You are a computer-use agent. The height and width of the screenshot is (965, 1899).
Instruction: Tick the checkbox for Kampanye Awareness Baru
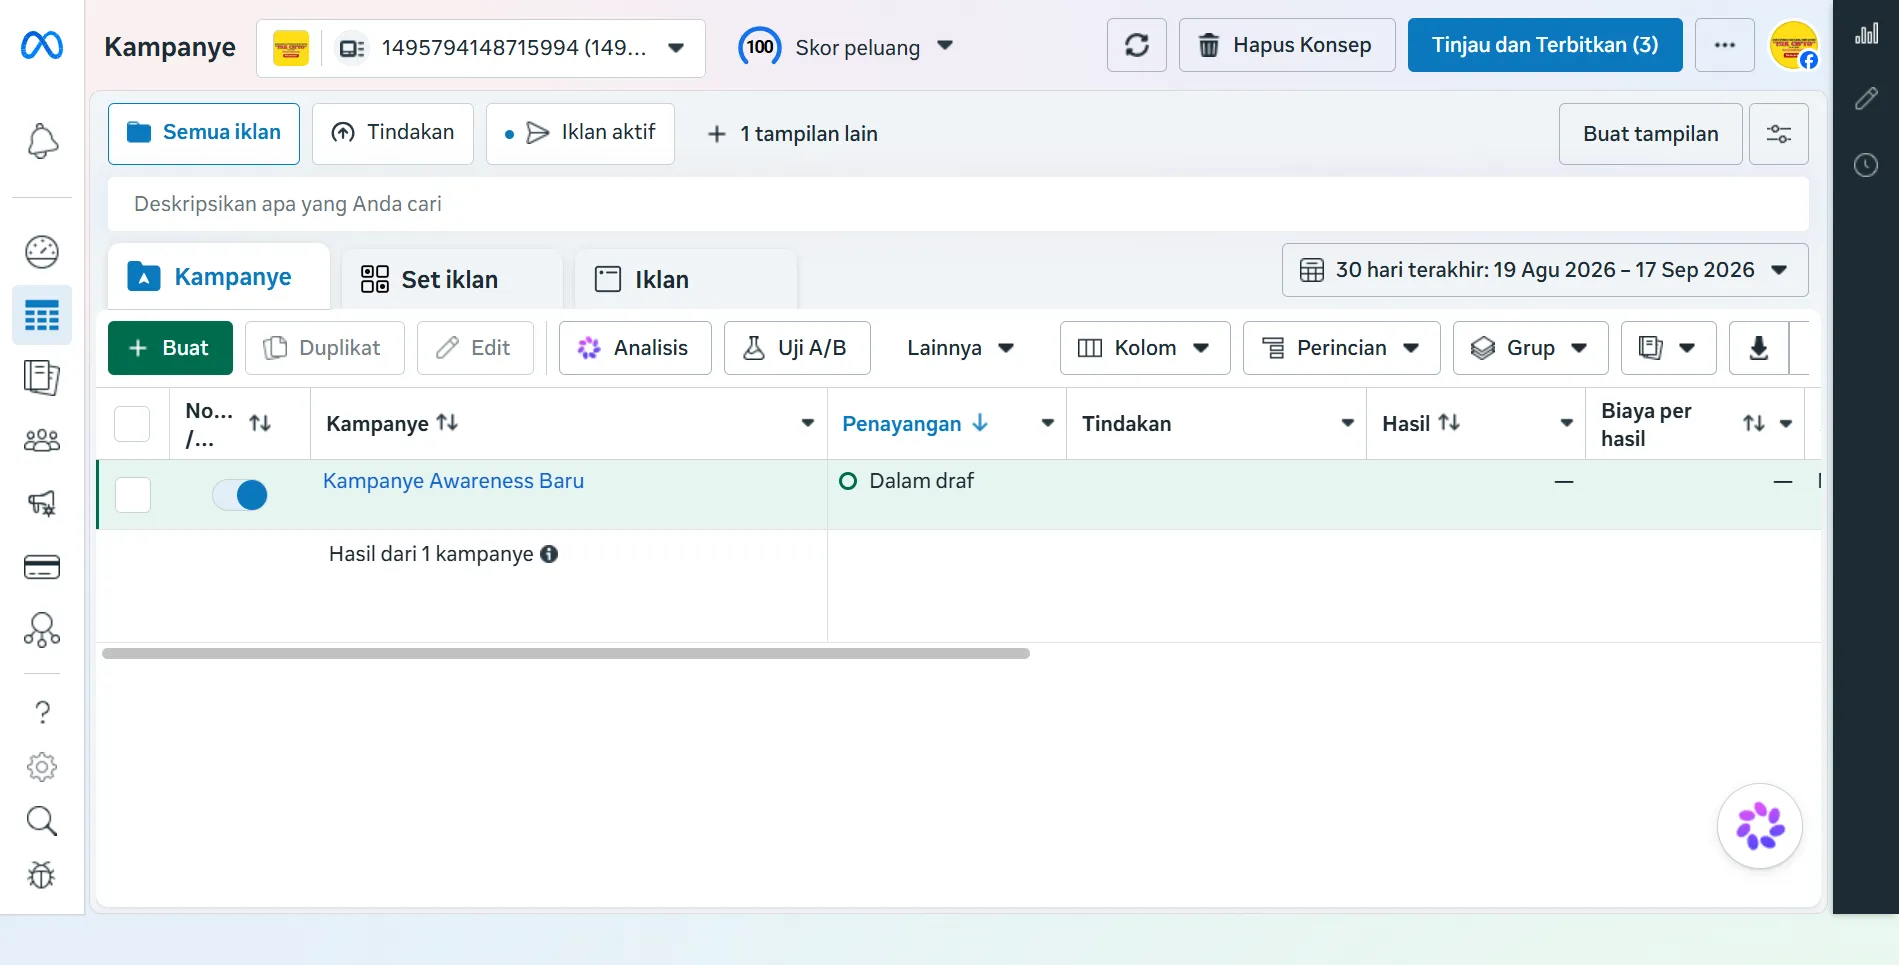click(133, 495)
